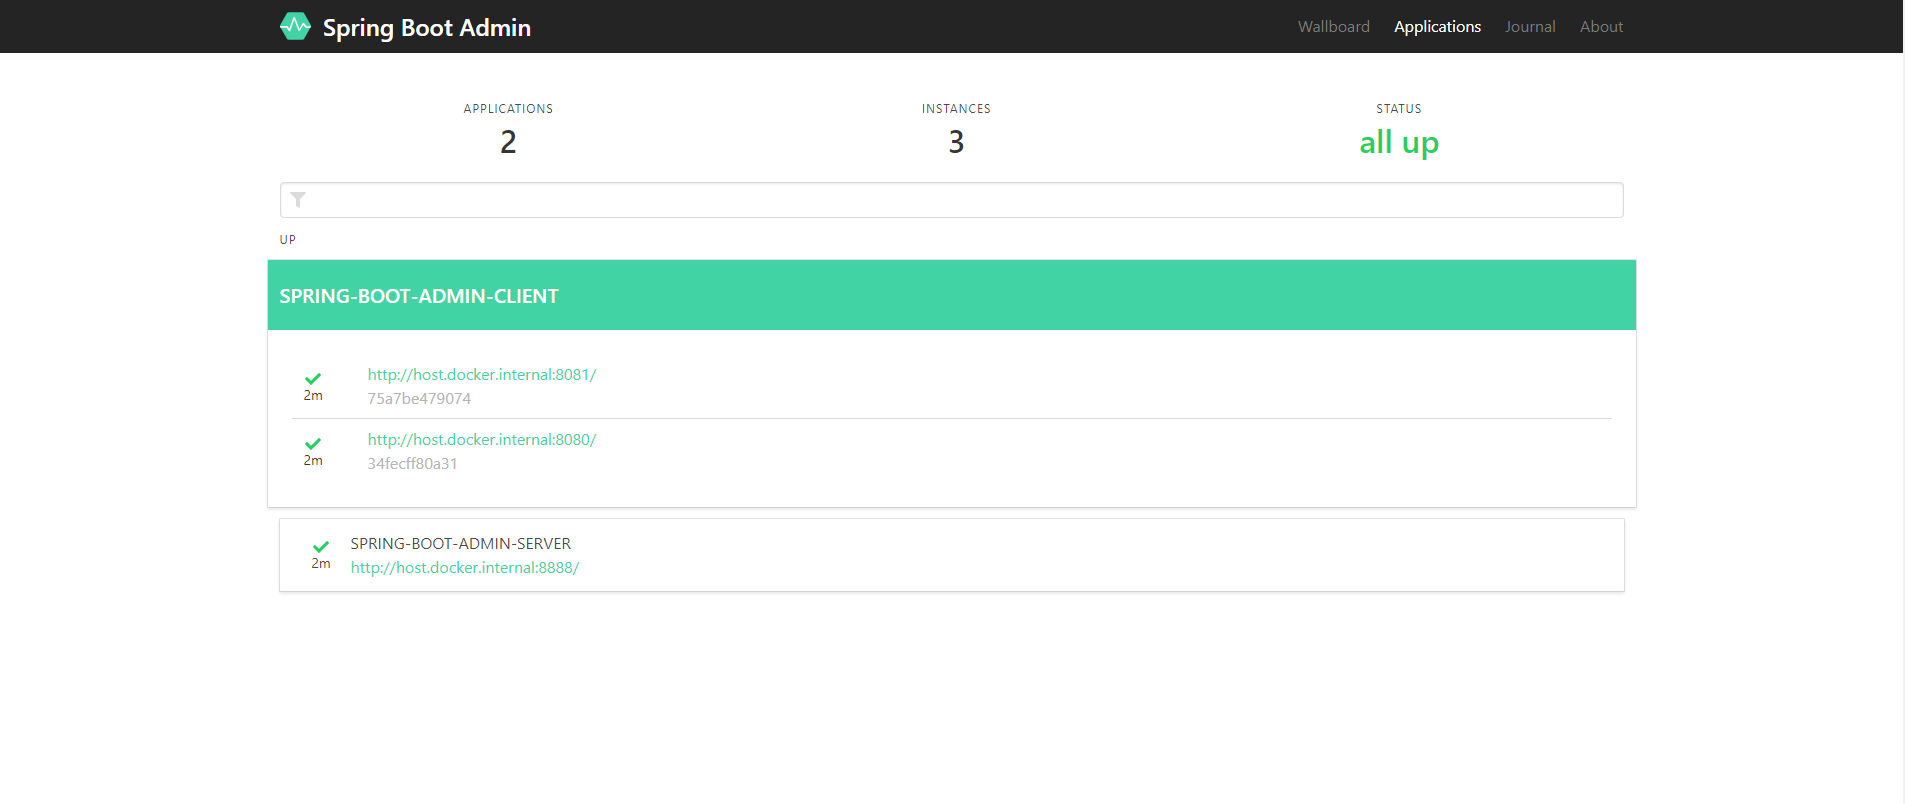Focus the applications filter input field

point(951,200)
